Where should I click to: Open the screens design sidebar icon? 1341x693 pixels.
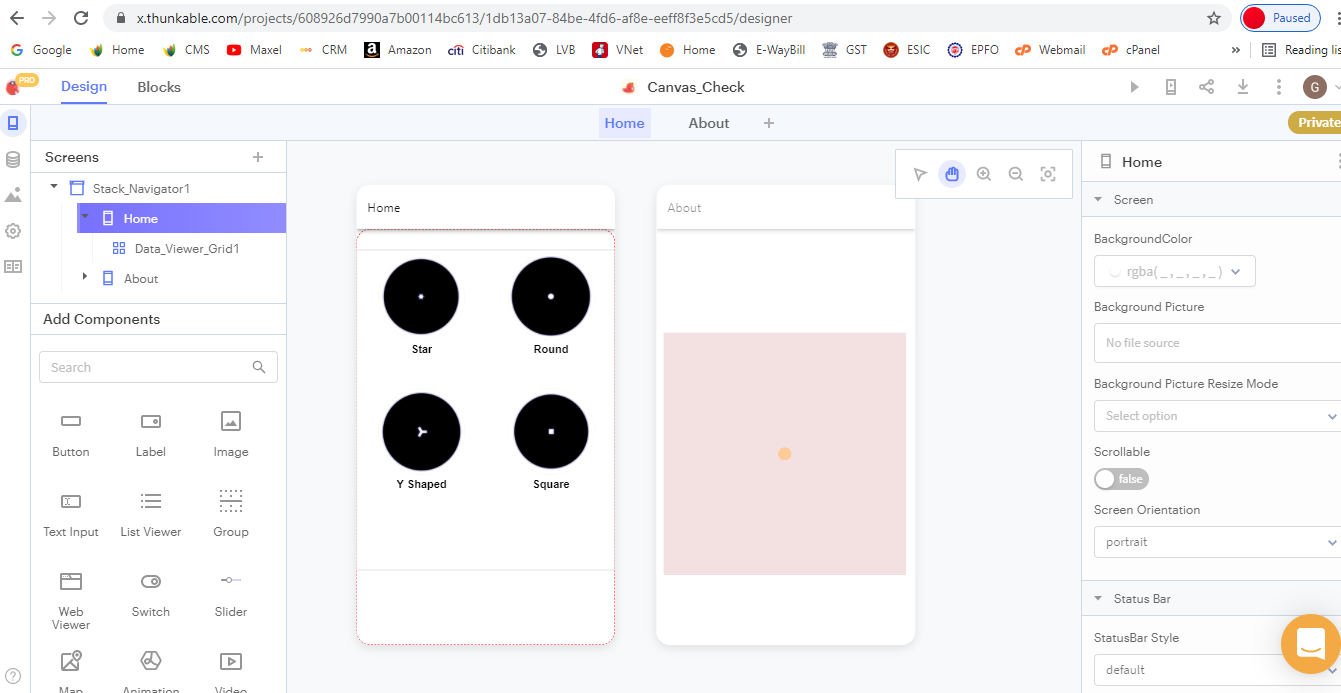[x=13, y=123]
